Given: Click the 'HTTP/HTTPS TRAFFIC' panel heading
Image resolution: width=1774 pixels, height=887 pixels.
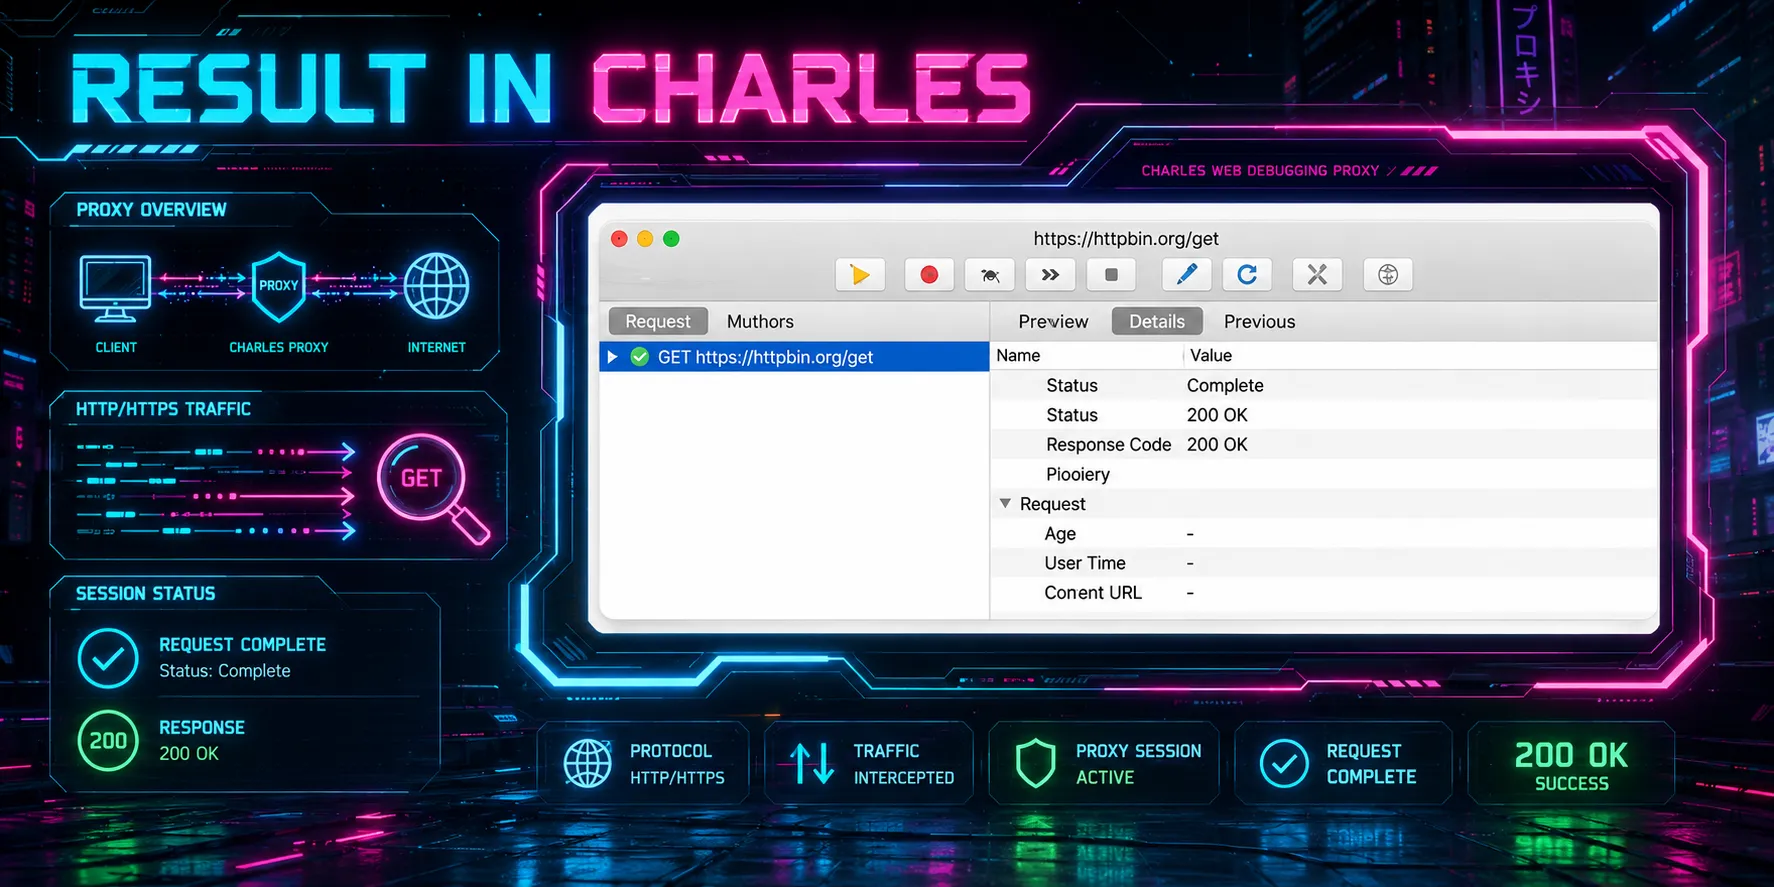Looking at the screenshot, I should 163,409.
